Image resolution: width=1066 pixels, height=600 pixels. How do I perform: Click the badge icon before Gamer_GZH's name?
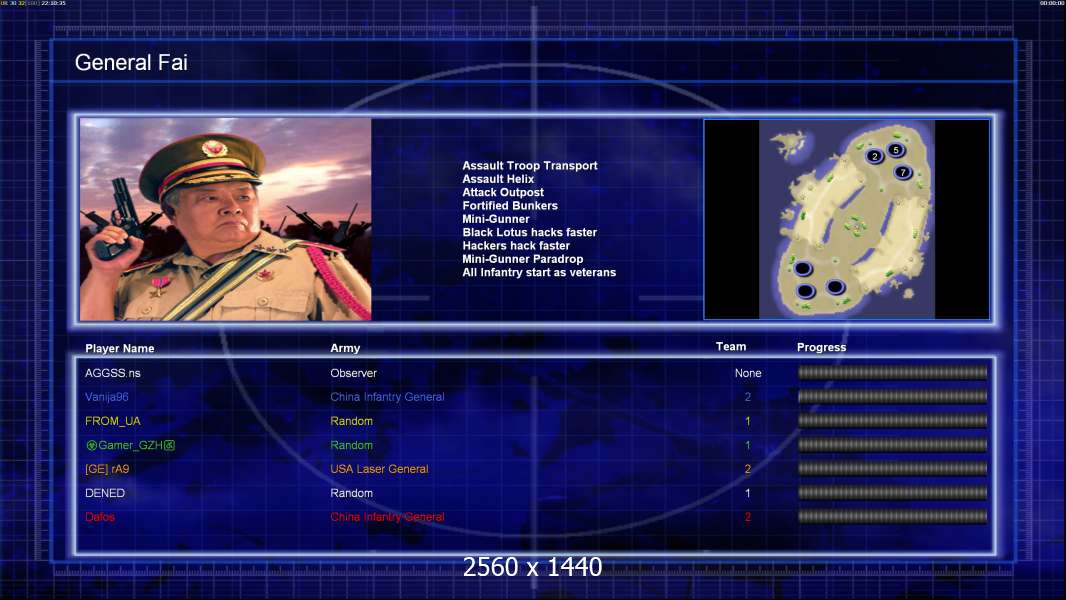tap(91, 445)
